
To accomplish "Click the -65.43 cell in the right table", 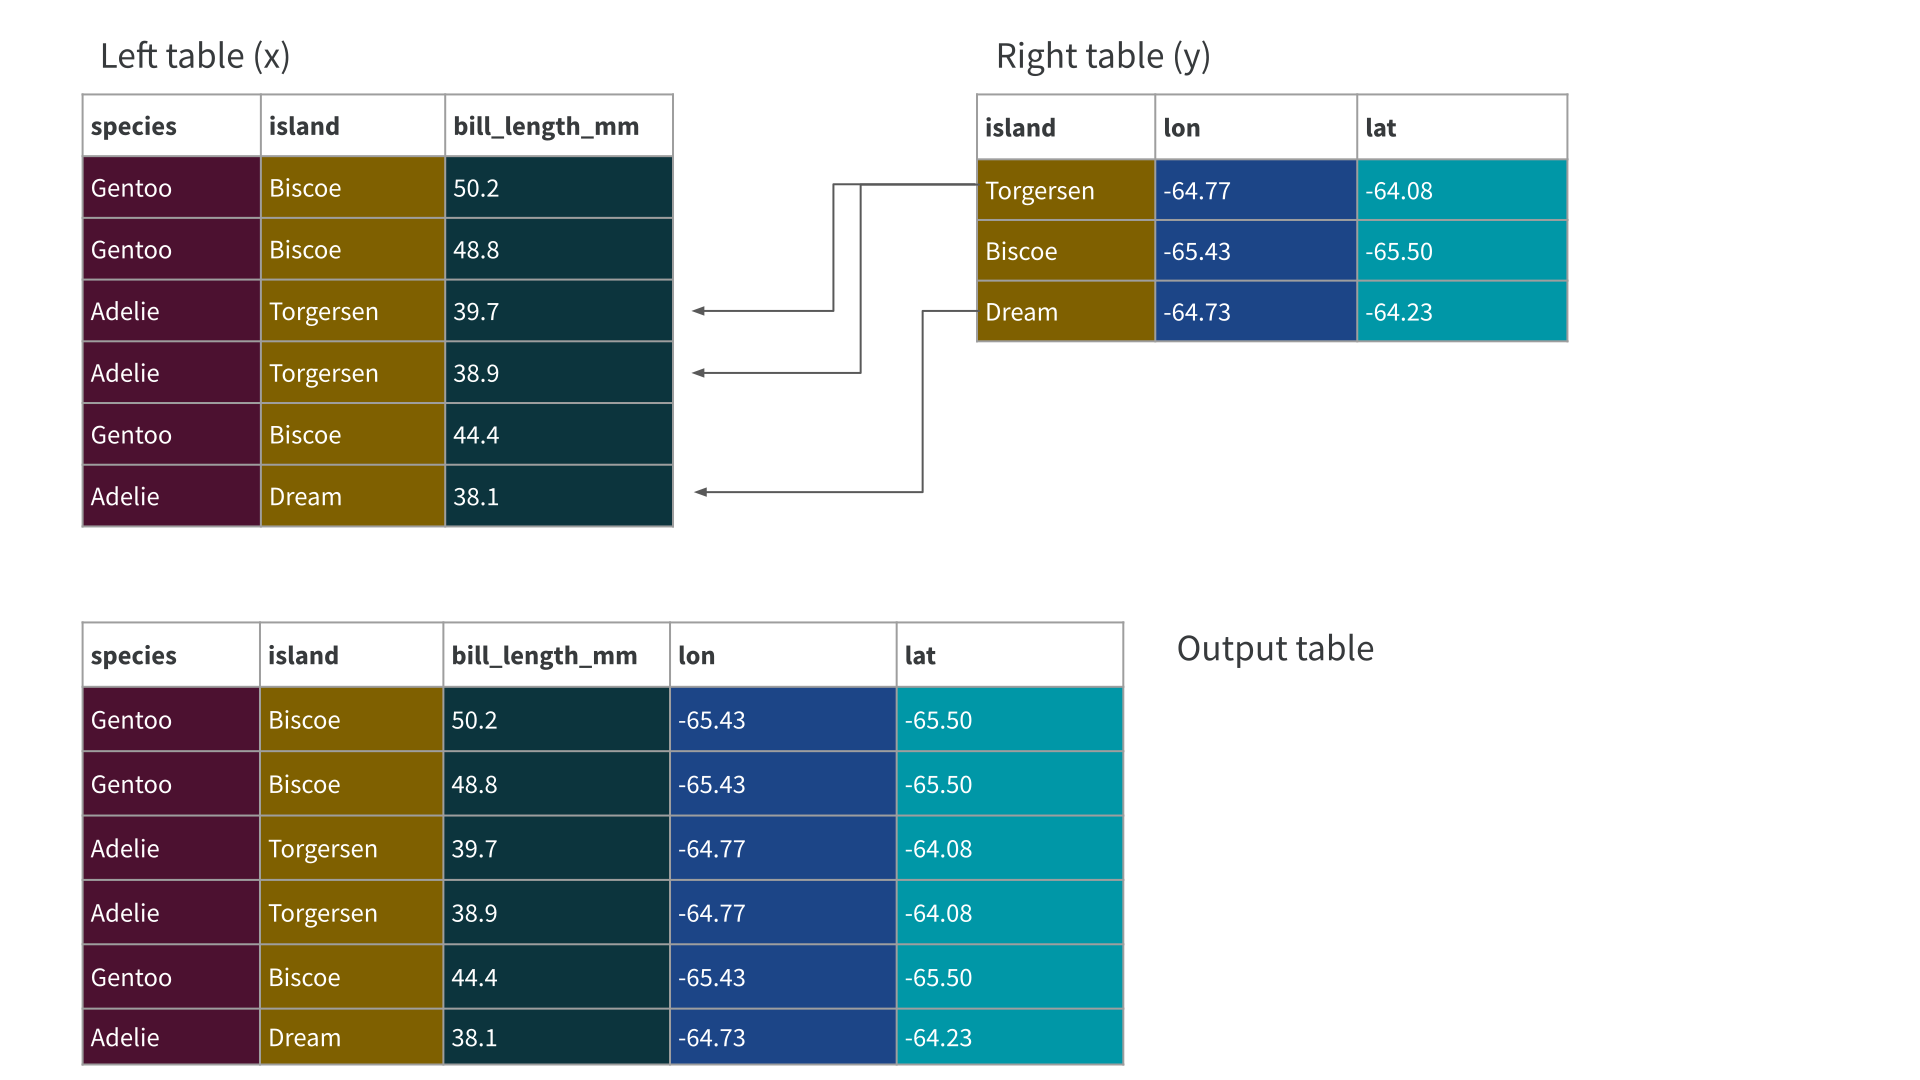I will pos(1255,251).
